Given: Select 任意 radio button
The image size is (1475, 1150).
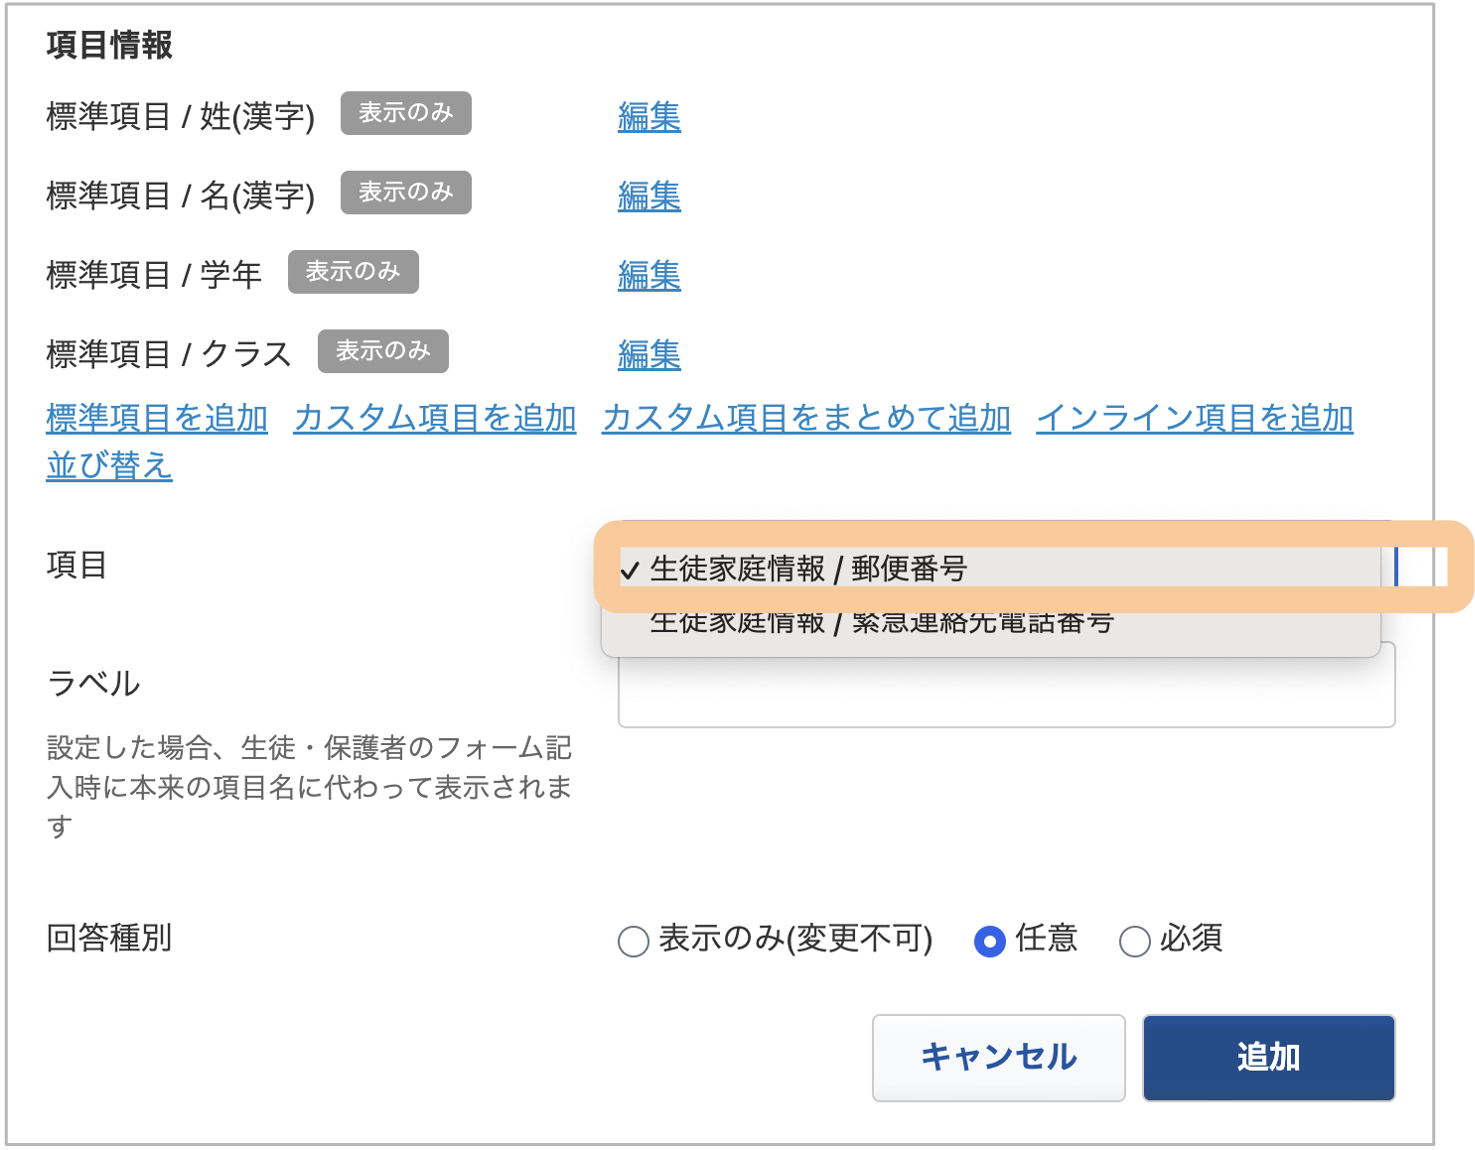Looking at the screenshot, I should pyautogui.click(x=990, y=941).
